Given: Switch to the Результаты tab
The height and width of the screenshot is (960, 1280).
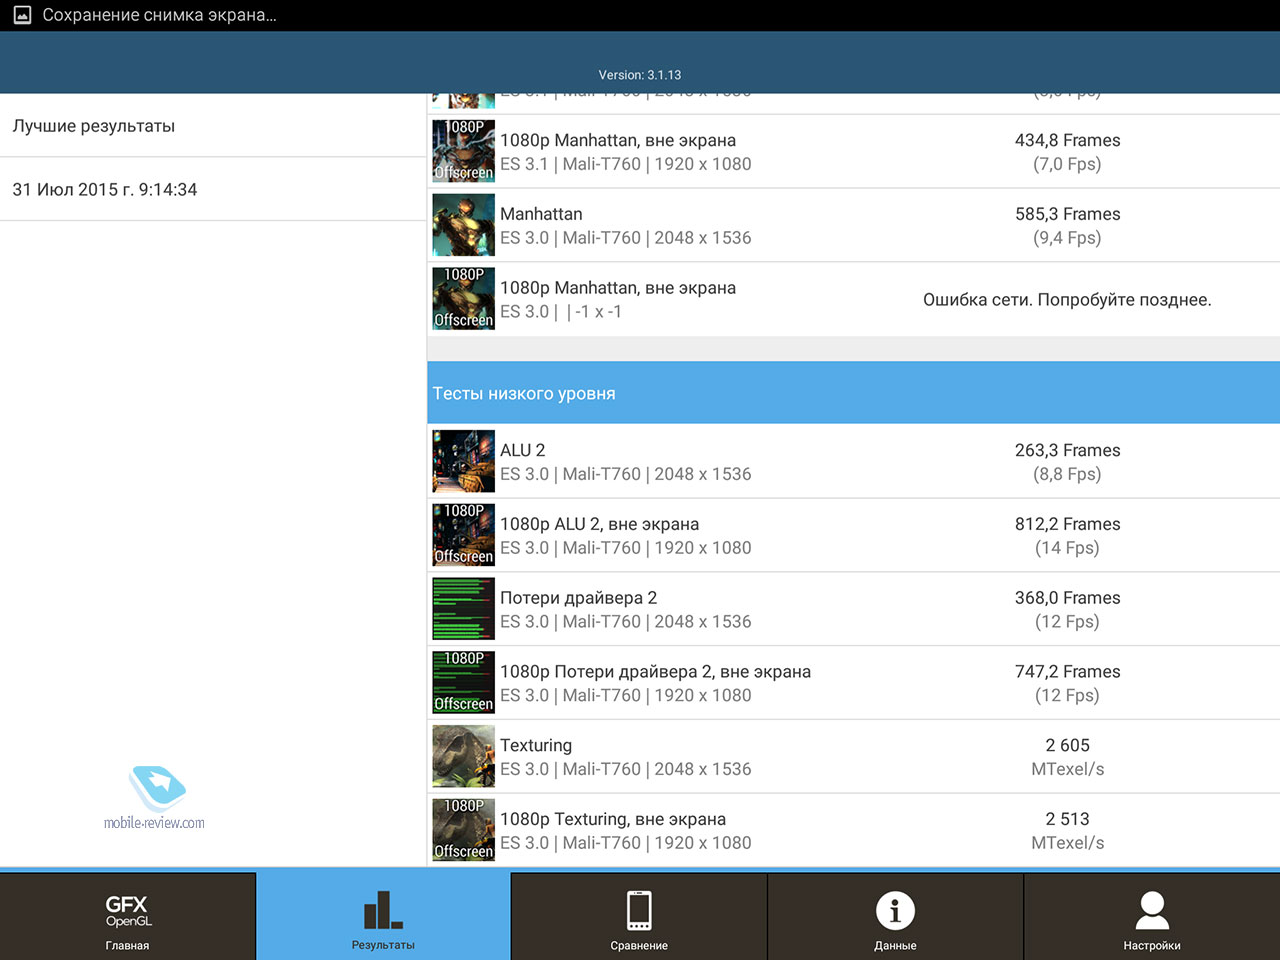Looking at the screenshot, I should pyautogui.click(x=383, y=916).
